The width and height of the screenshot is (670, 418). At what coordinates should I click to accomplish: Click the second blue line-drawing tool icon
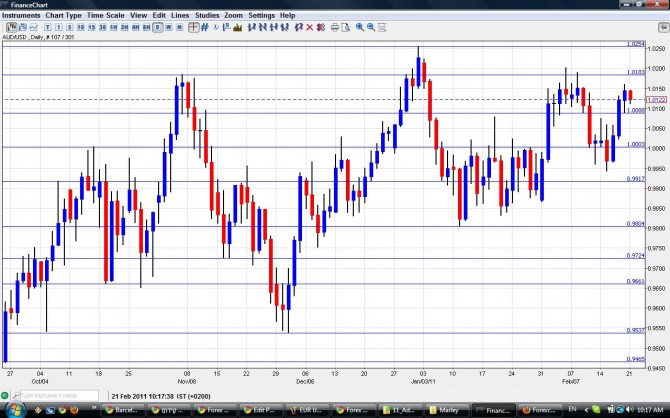click(263, 27)
